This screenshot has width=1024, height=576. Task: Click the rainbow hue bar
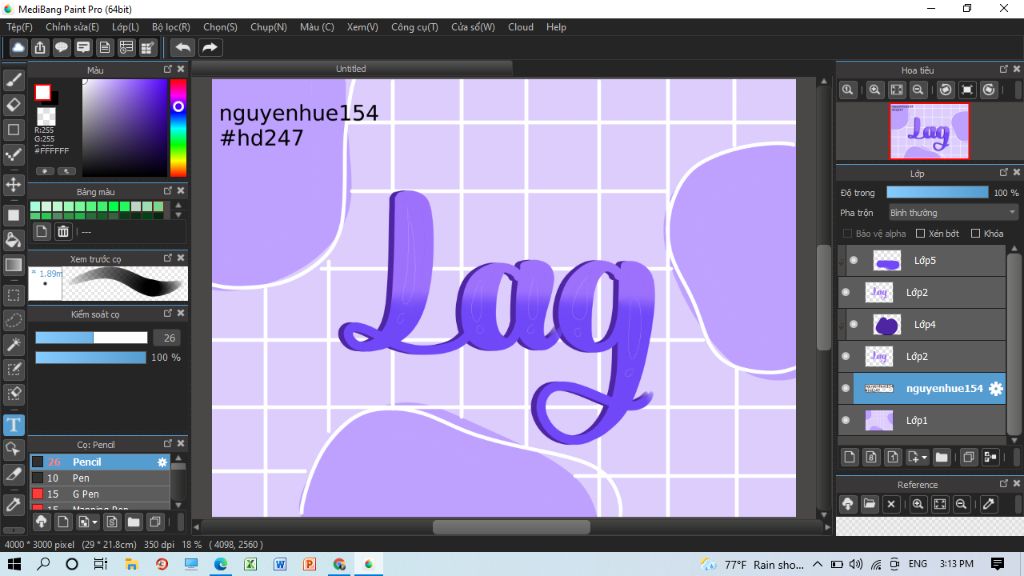[x=178, y=128]
